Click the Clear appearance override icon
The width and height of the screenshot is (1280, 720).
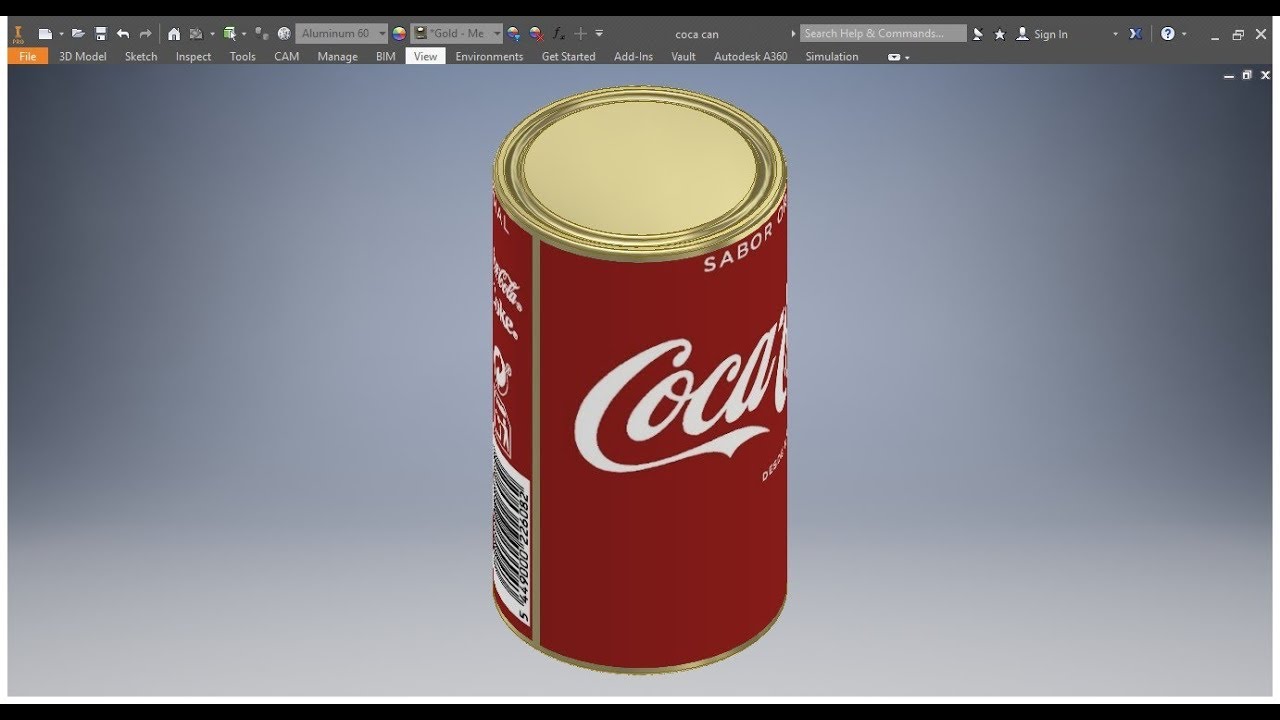pos(536,34)
